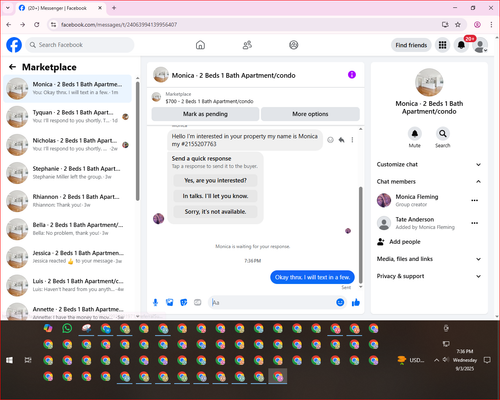Open Windows notification center icon

pos(487,360)
